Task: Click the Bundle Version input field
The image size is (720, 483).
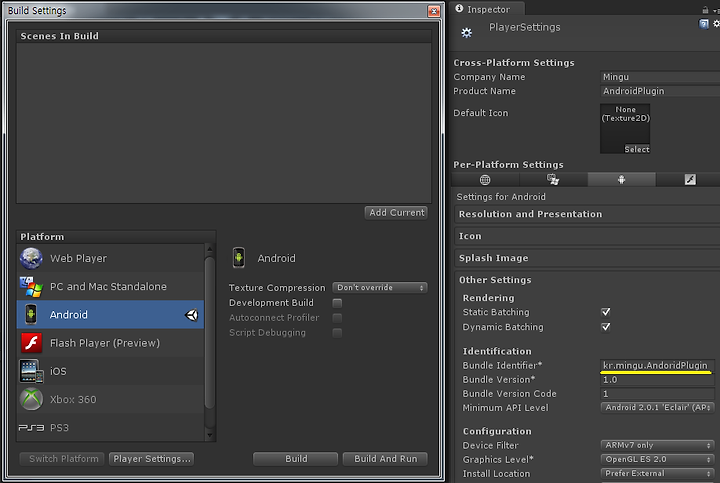Action: (x=658, y=380)
